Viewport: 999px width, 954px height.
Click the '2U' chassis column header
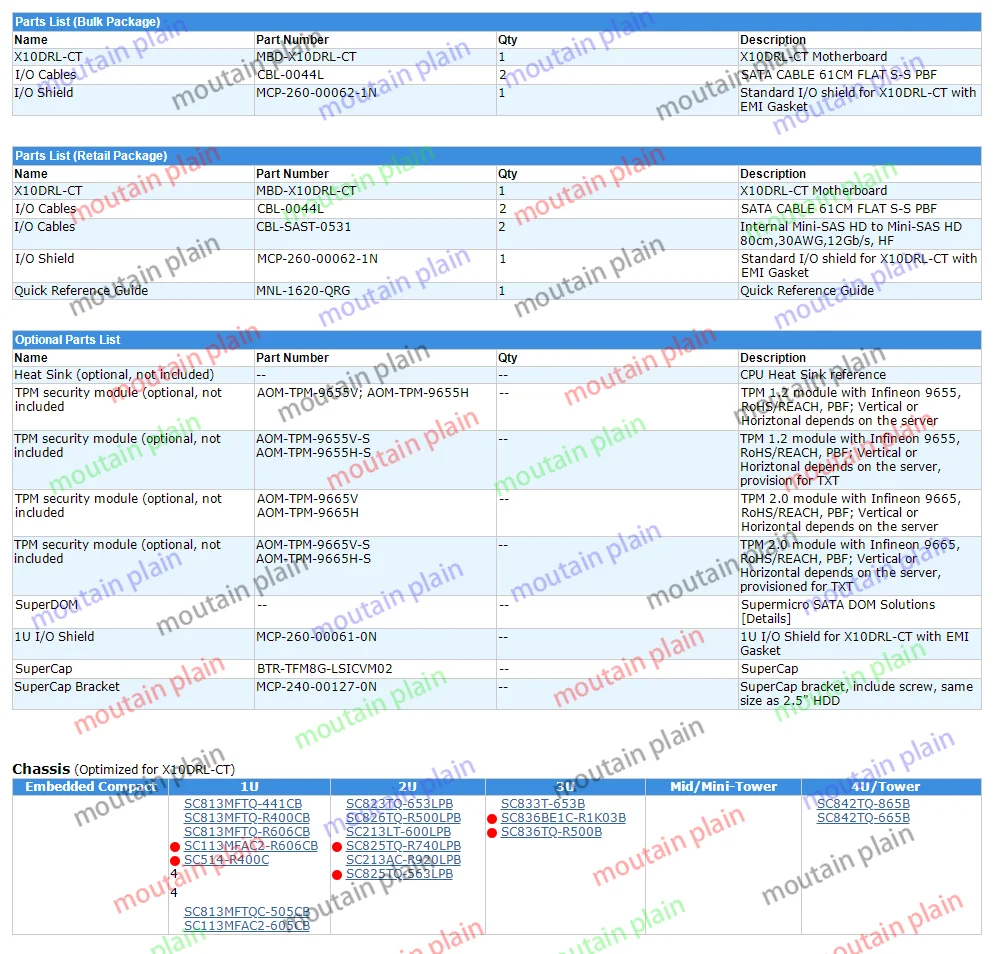tap(408, 786)
